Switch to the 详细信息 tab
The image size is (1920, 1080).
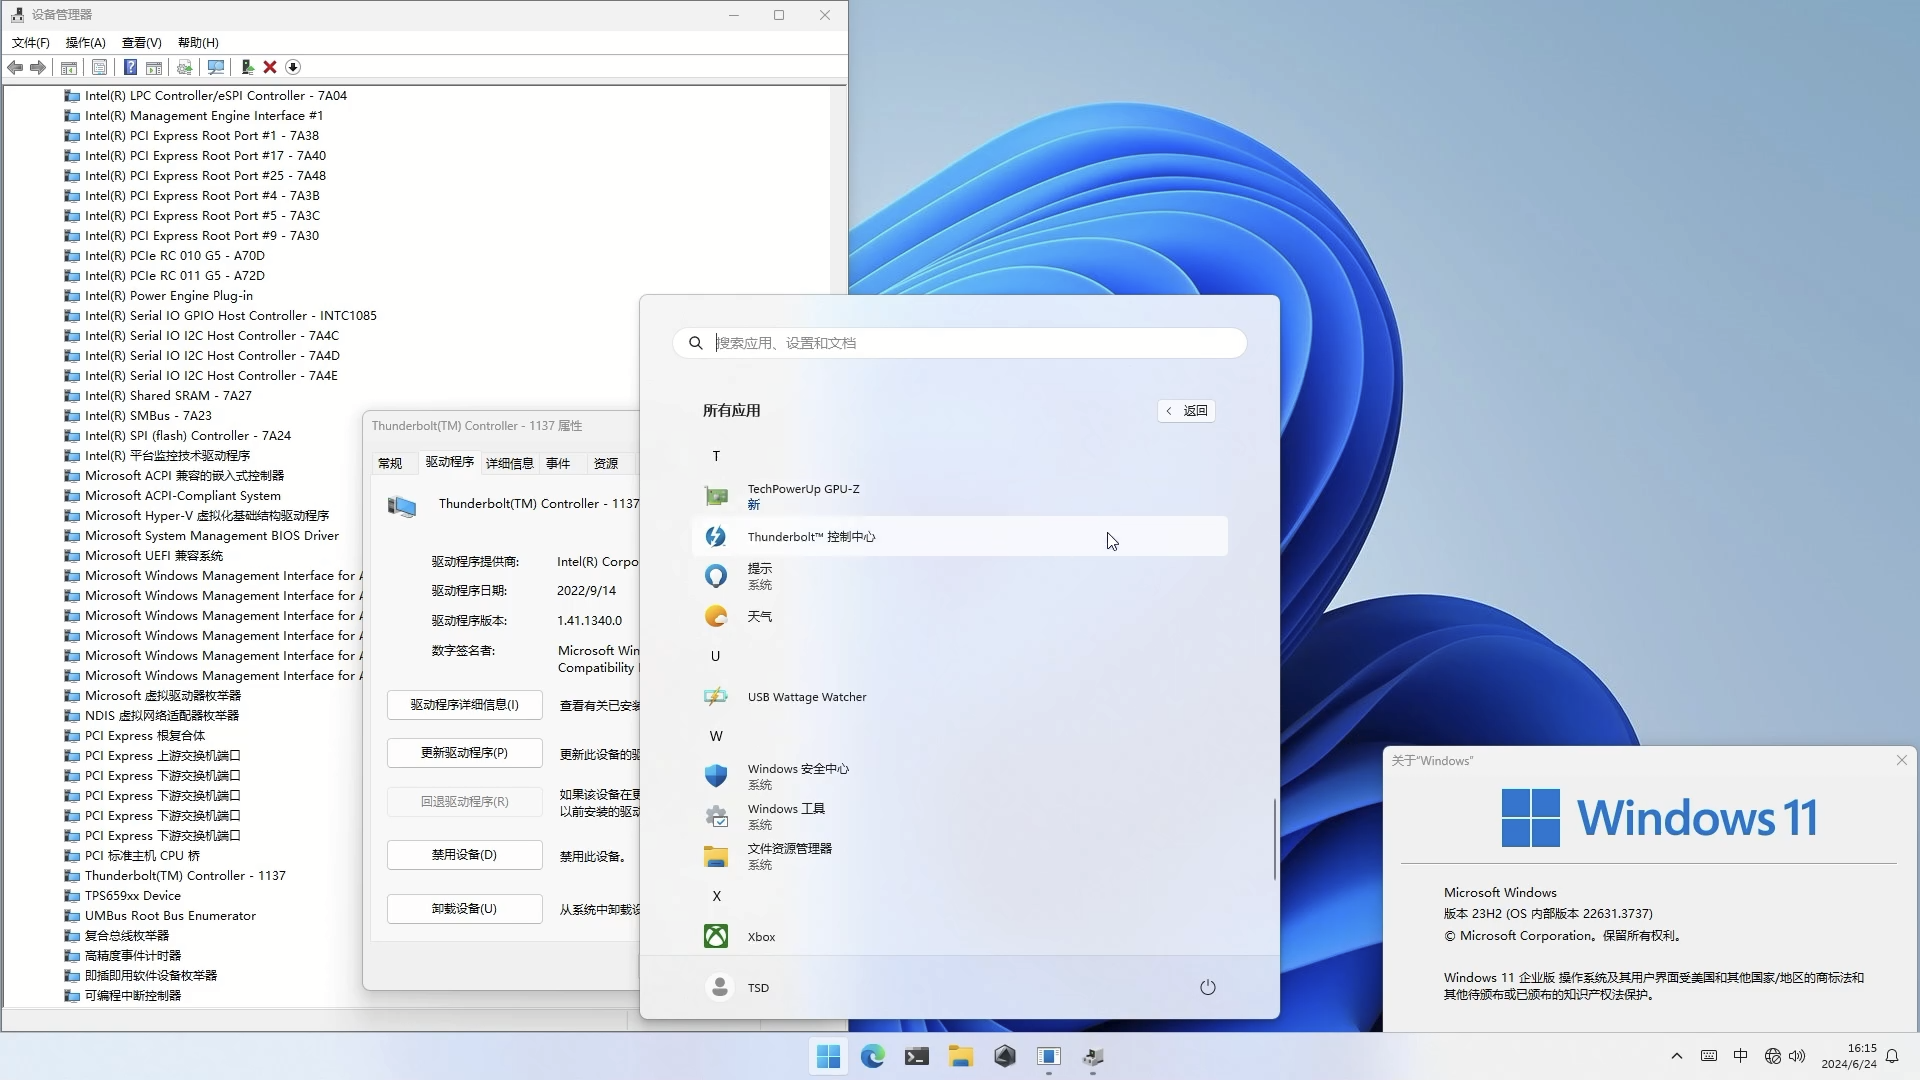point(509,463)
